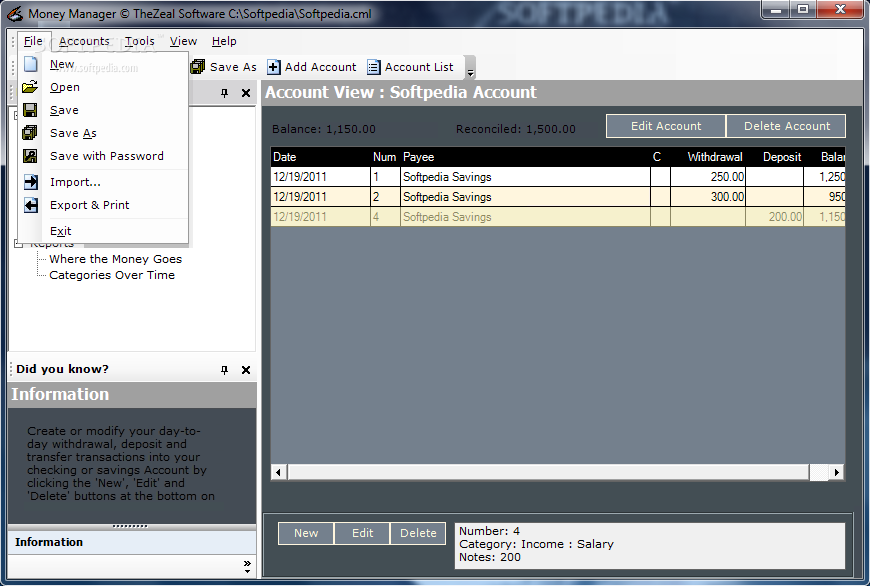Expand the chevron at bottom of Information panel

coord(247,567)
